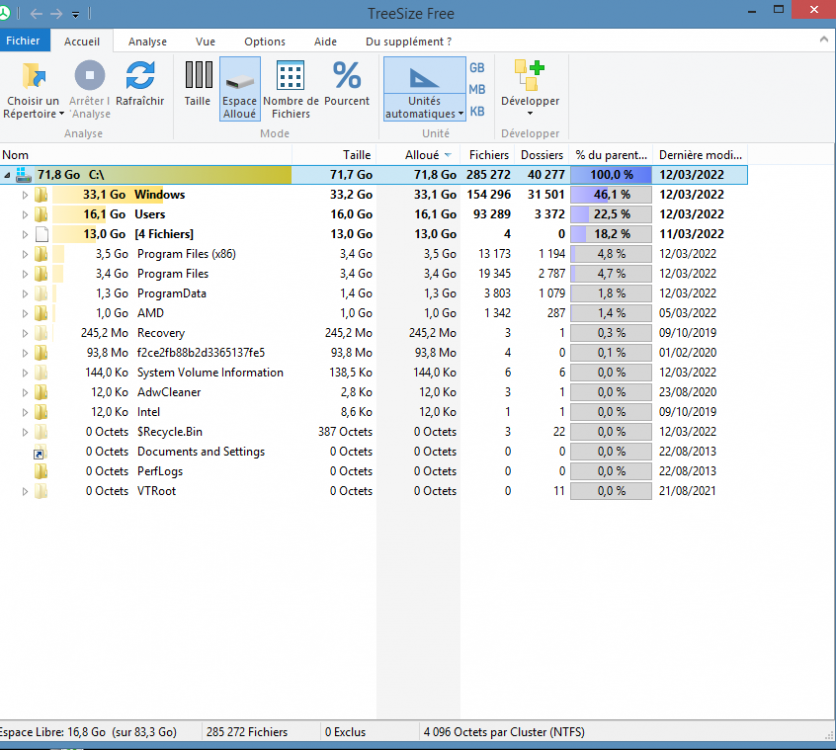Image resolution: width=836 pixels, height=750 pixels.
Task: Click the Arrêter l'Analyse stop icon
Action: tap(89, 76)
